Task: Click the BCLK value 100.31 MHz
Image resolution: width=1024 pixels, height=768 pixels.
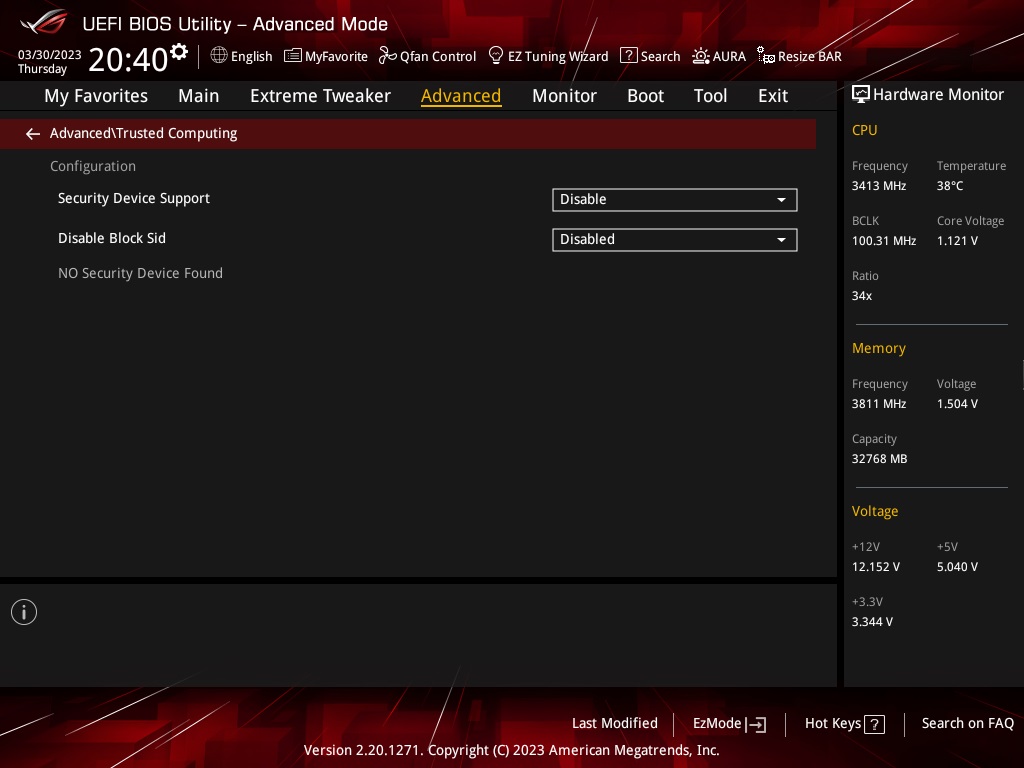Action: point(884,241)
